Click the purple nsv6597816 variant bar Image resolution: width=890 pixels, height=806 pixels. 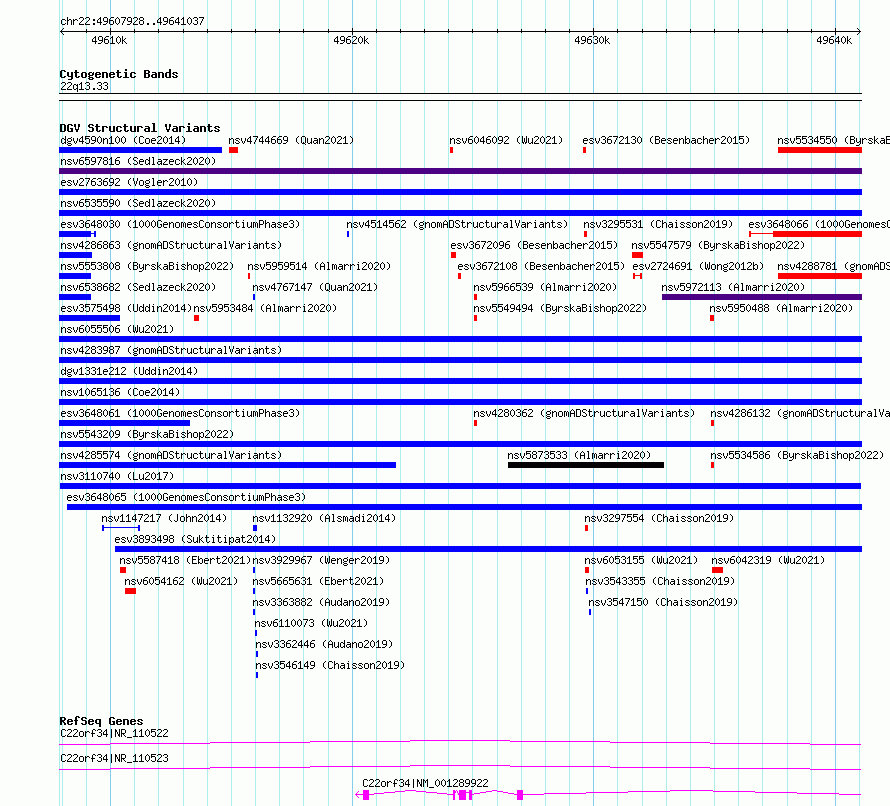coord(460,171)
